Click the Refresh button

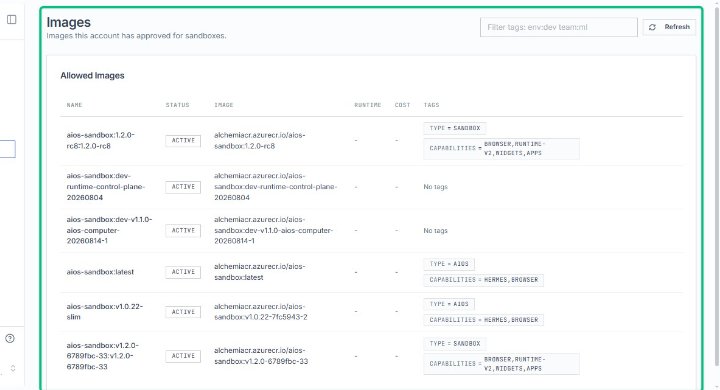669,27
